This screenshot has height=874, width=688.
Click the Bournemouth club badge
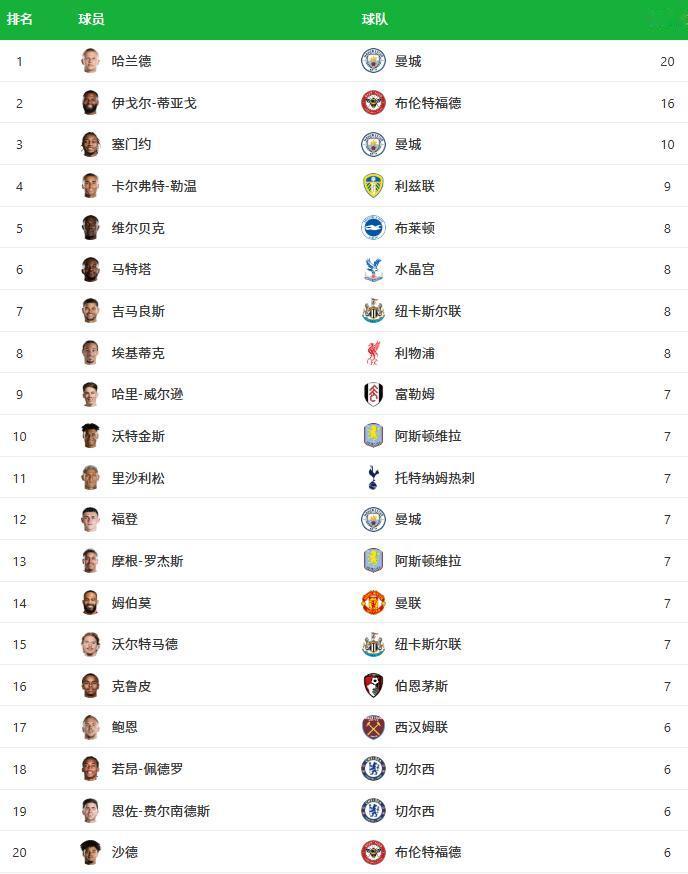(x=373, y=686)
